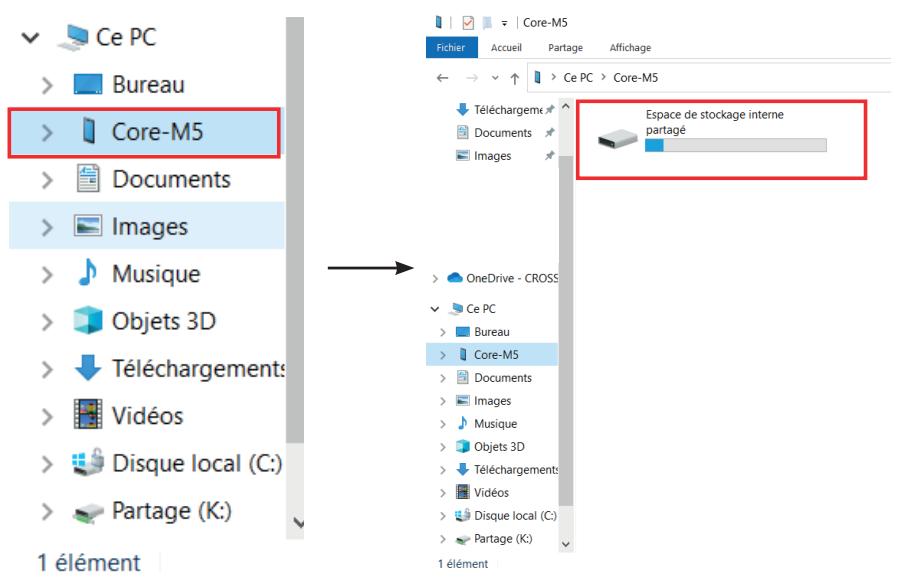The width and height of the screenshot is (898, 581).
Task: Click the large '1 élément' status text
Action: click(x=89, y=563)
